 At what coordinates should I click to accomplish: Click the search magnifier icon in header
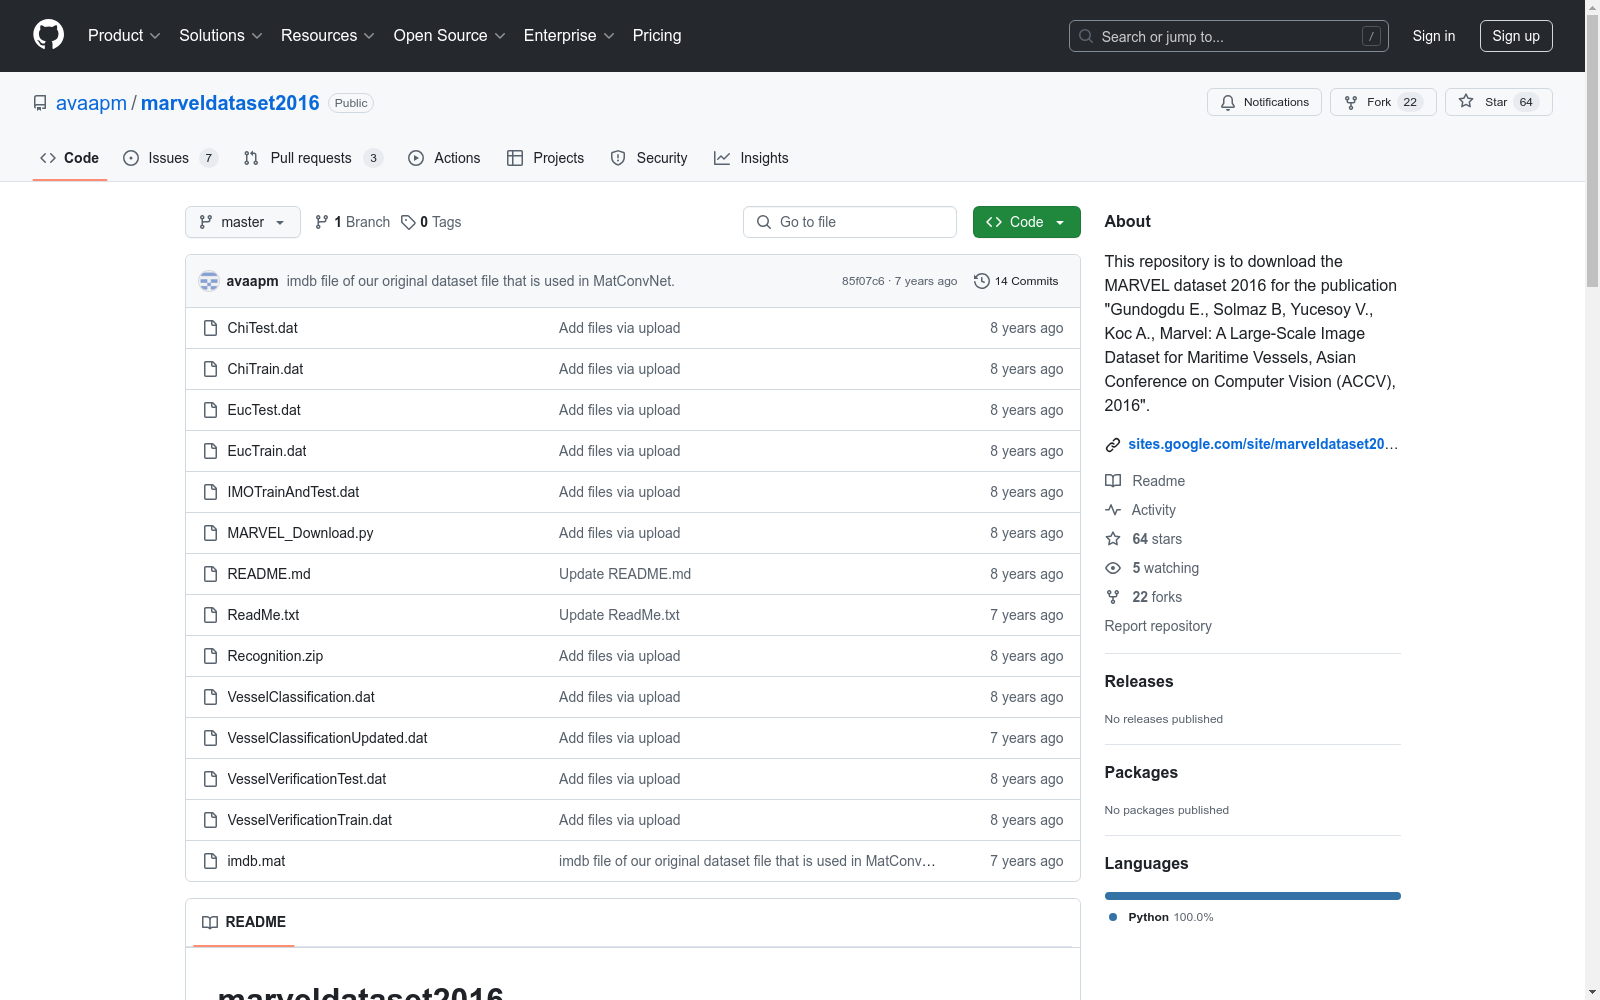(1086, 36)
